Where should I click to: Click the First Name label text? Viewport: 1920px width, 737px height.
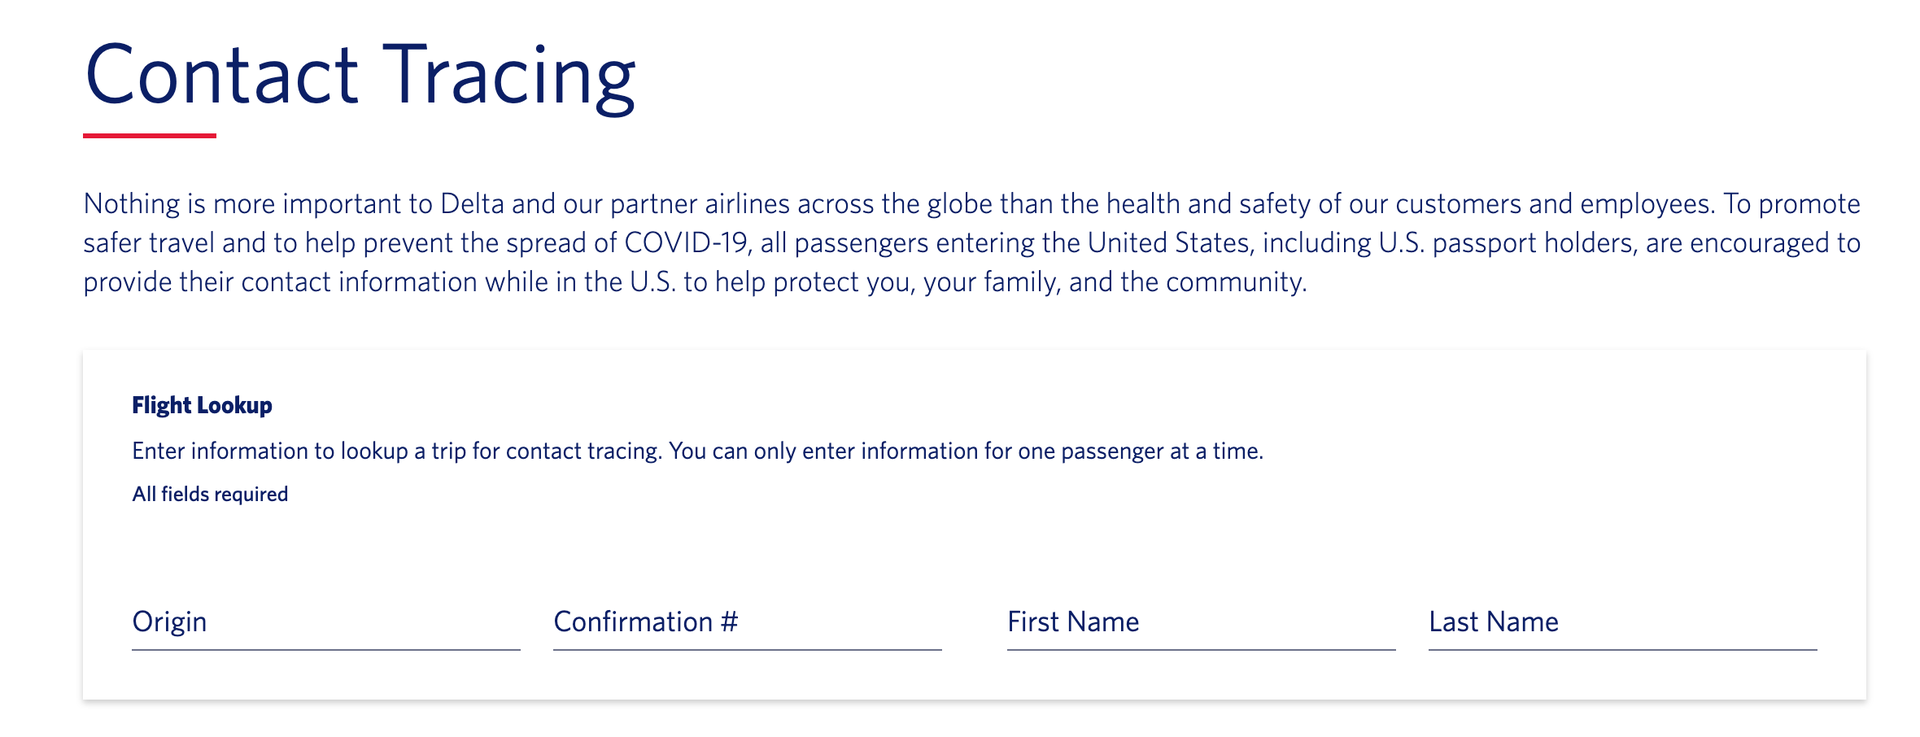[x=1073, y=622]
